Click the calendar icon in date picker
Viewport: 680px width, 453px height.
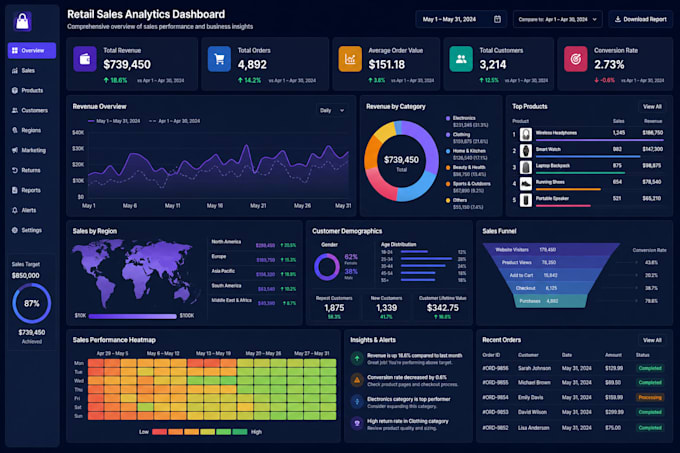(497, 19)
